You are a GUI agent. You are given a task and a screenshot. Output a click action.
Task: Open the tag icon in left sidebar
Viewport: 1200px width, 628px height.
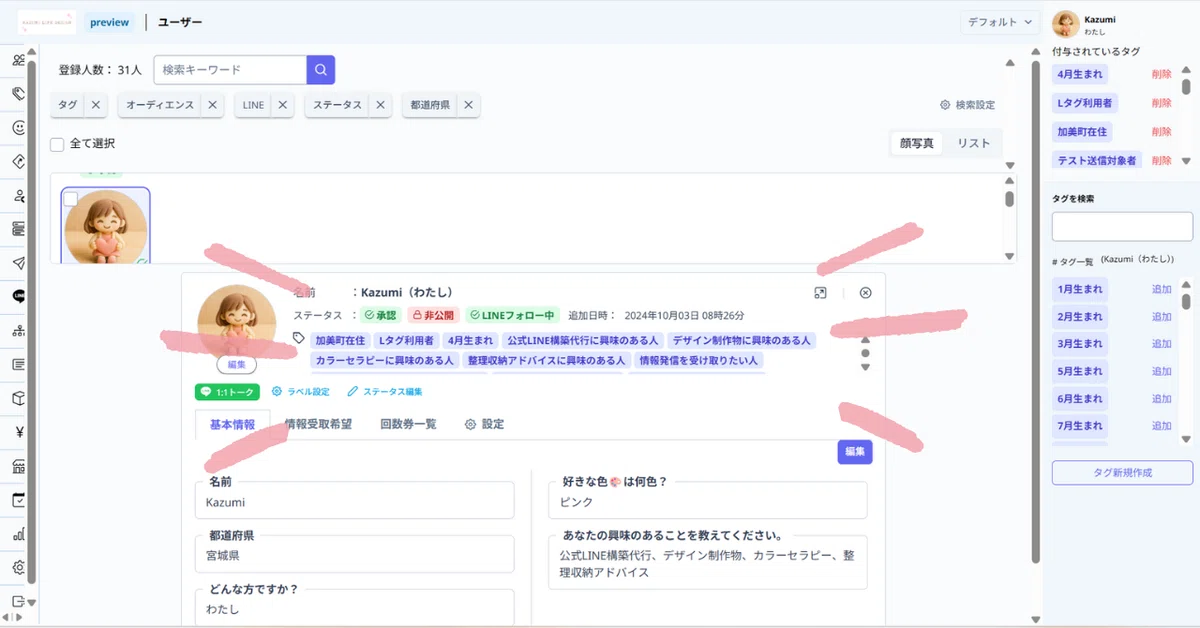[x=19, y=94]
